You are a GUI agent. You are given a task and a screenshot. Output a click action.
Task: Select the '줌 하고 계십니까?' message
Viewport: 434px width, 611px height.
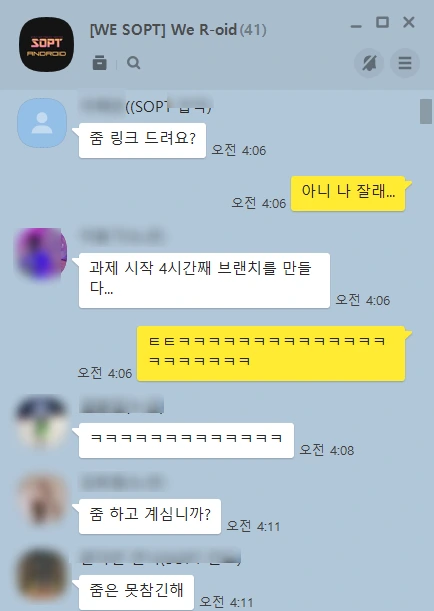tap(150, 516)
